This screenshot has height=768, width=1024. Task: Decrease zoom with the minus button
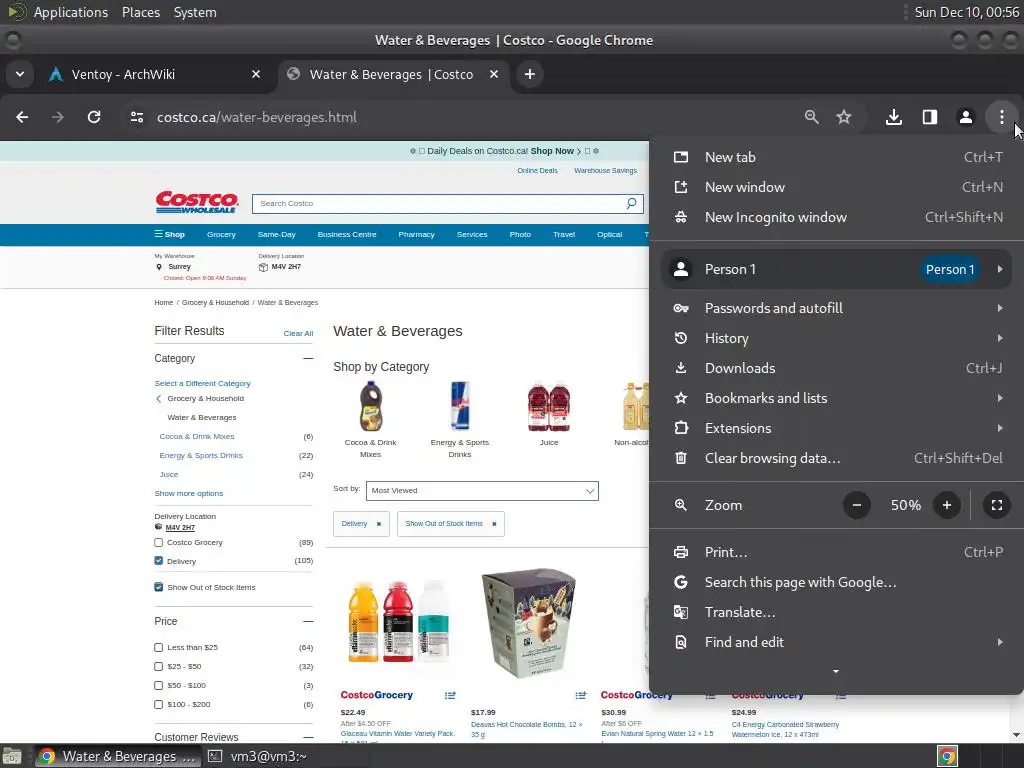(x=856, y=505)
